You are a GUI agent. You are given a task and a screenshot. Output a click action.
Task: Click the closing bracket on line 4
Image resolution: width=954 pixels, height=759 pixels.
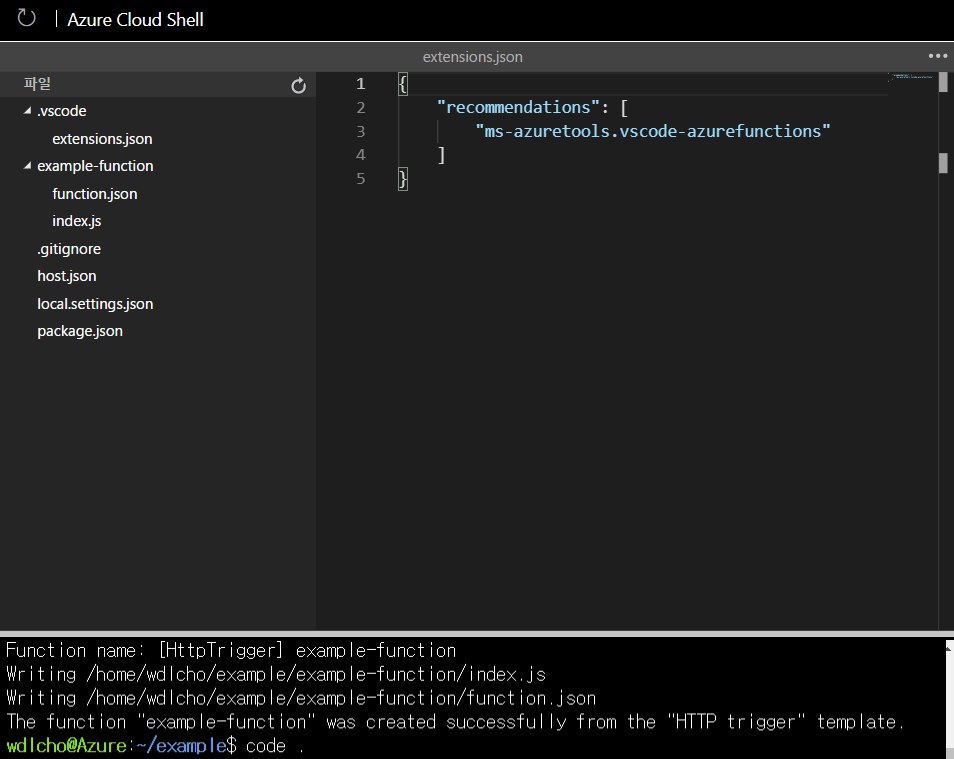(441, 155)
